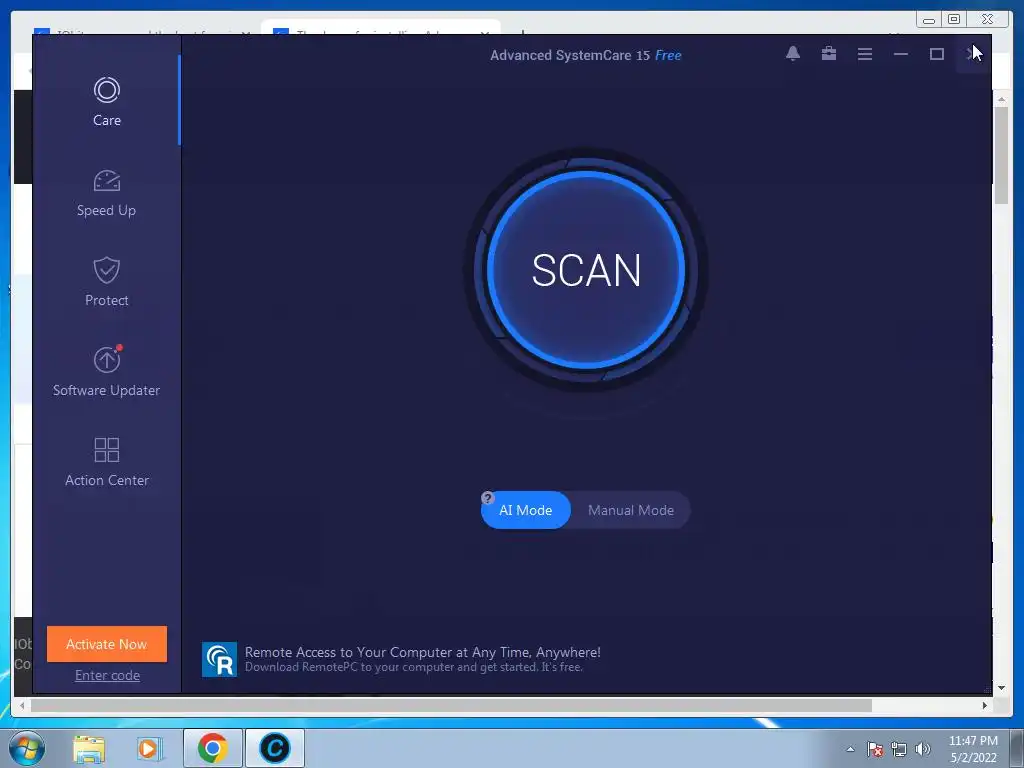Click the browser scroll-left arrow

click(x=22, y=705)
